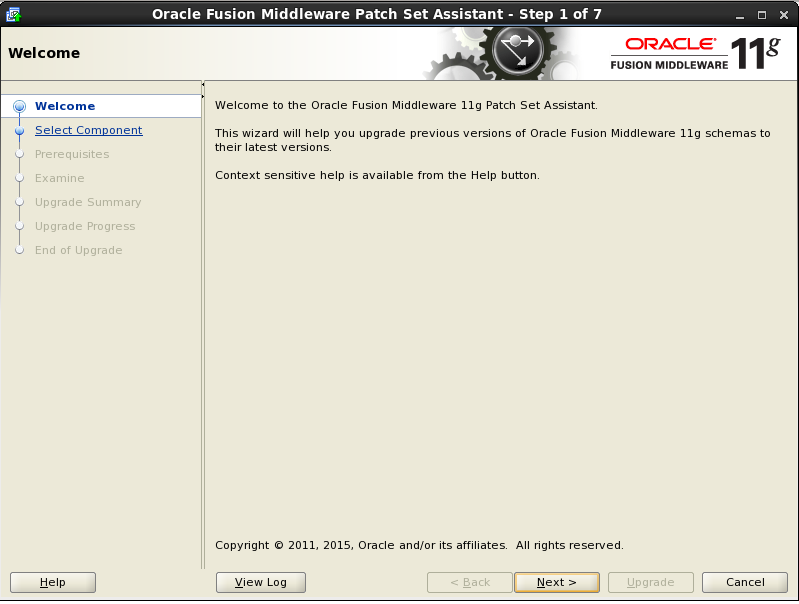
Task: Click the Select Component step bullet
Action: coord(19,130)
